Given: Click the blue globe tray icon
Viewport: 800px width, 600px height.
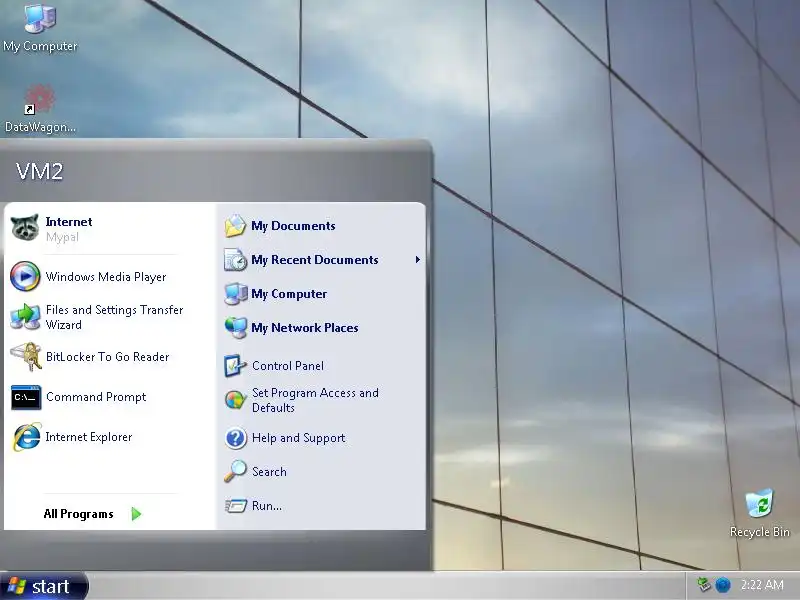Looking at the screenshot, I should [722, 585].
